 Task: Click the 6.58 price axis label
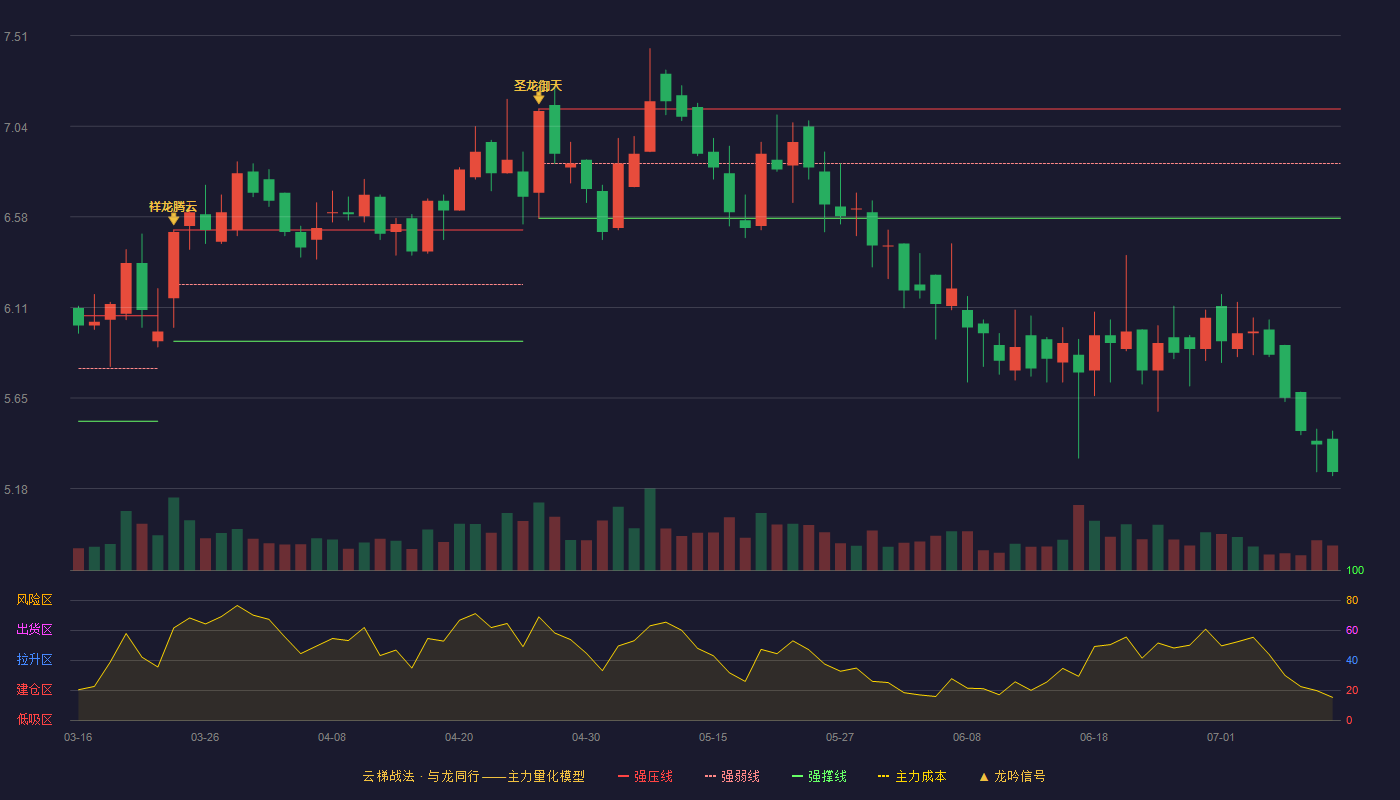pos(16,218)
